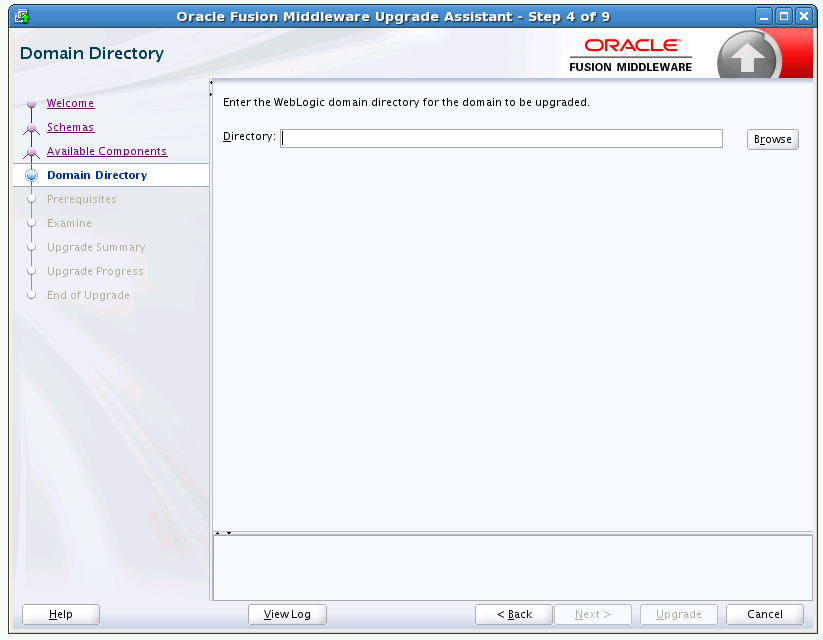
Task: Minimize the Upgrade Assistant window
Action: point(764,17)
